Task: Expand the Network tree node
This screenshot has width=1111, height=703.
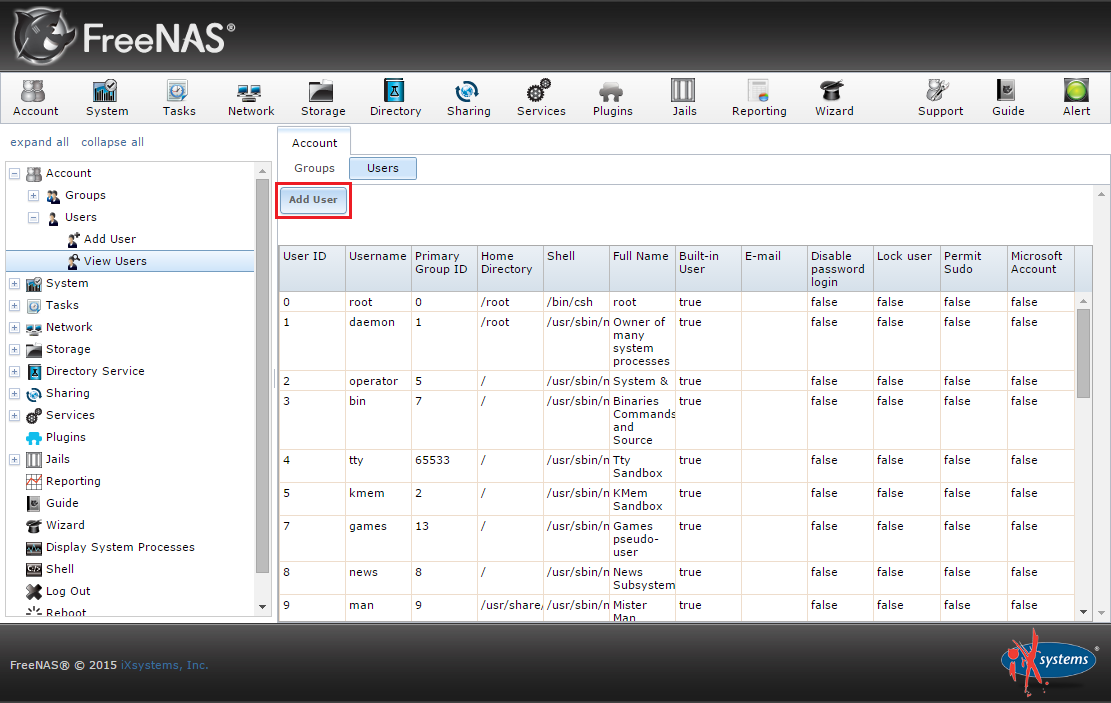Action: tap(14, 327)
